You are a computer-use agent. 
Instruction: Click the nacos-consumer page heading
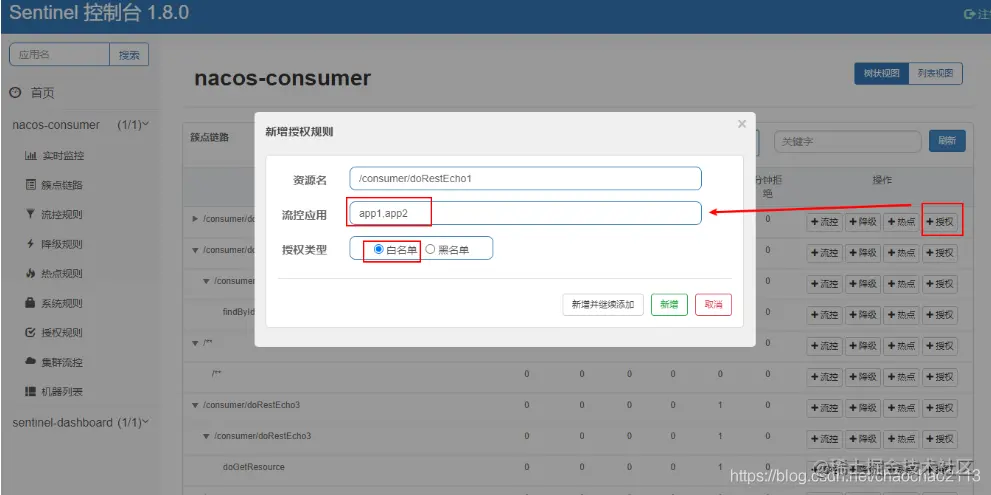[x=283, y=78]
